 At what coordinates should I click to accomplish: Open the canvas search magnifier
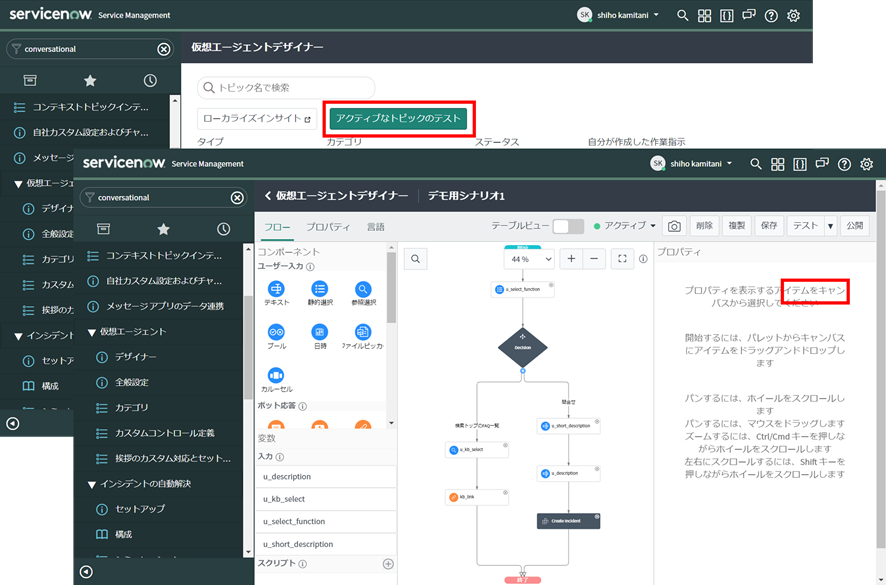click(415, 258)
